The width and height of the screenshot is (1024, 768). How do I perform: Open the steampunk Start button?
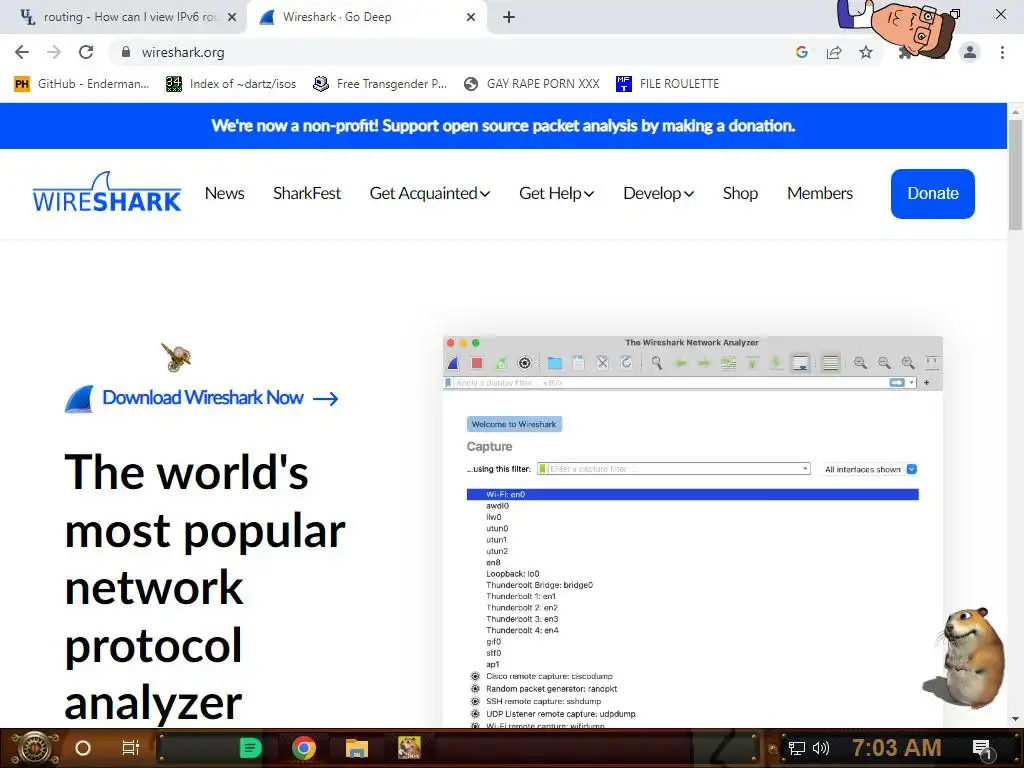click(34, 748)
